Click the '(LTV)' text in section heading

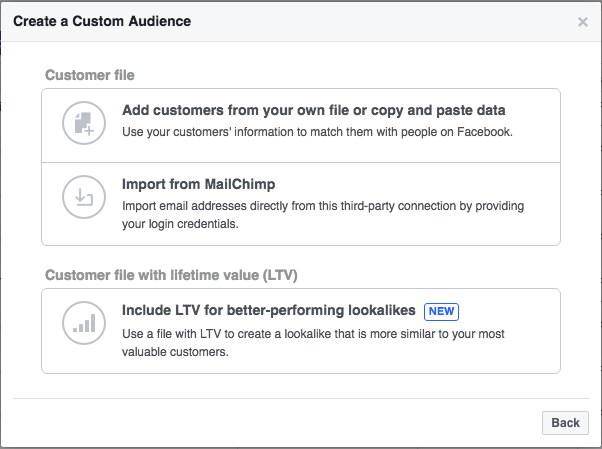[280, 275]
